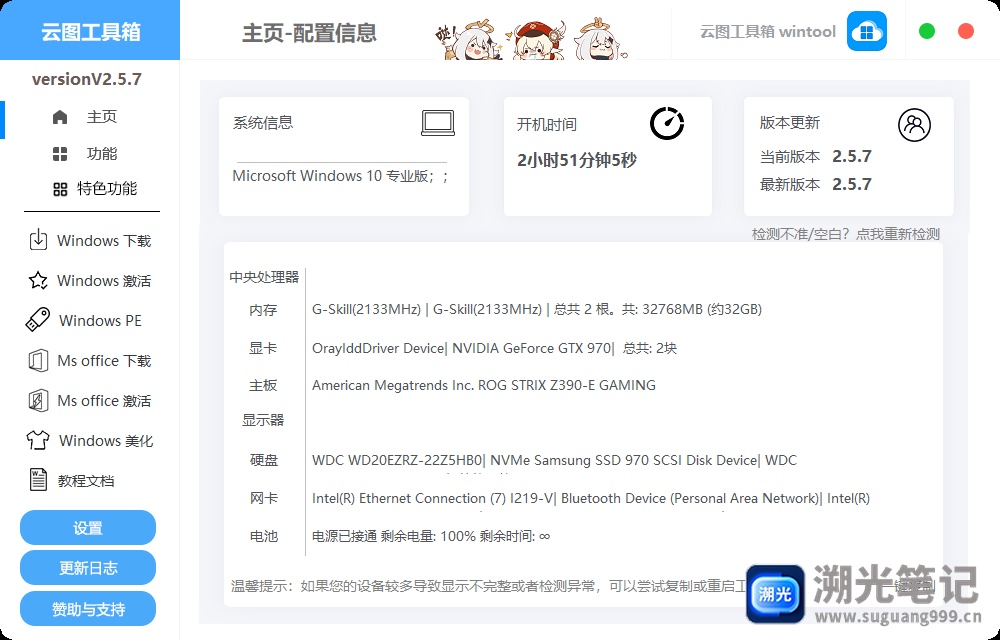
Task: Click the grid icon beside 功能
Action: pyautogui.click(x=60, y=154)
